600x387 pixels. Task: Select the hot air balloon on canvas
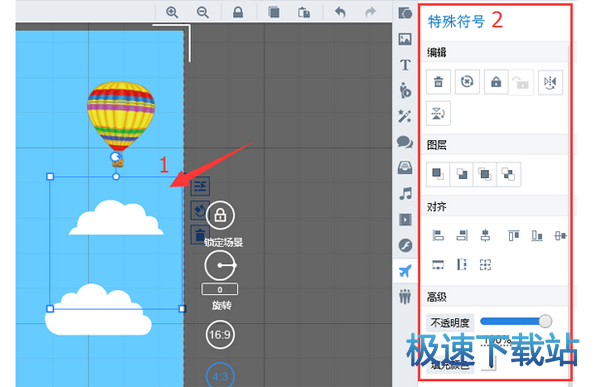(x=121, y=123)
